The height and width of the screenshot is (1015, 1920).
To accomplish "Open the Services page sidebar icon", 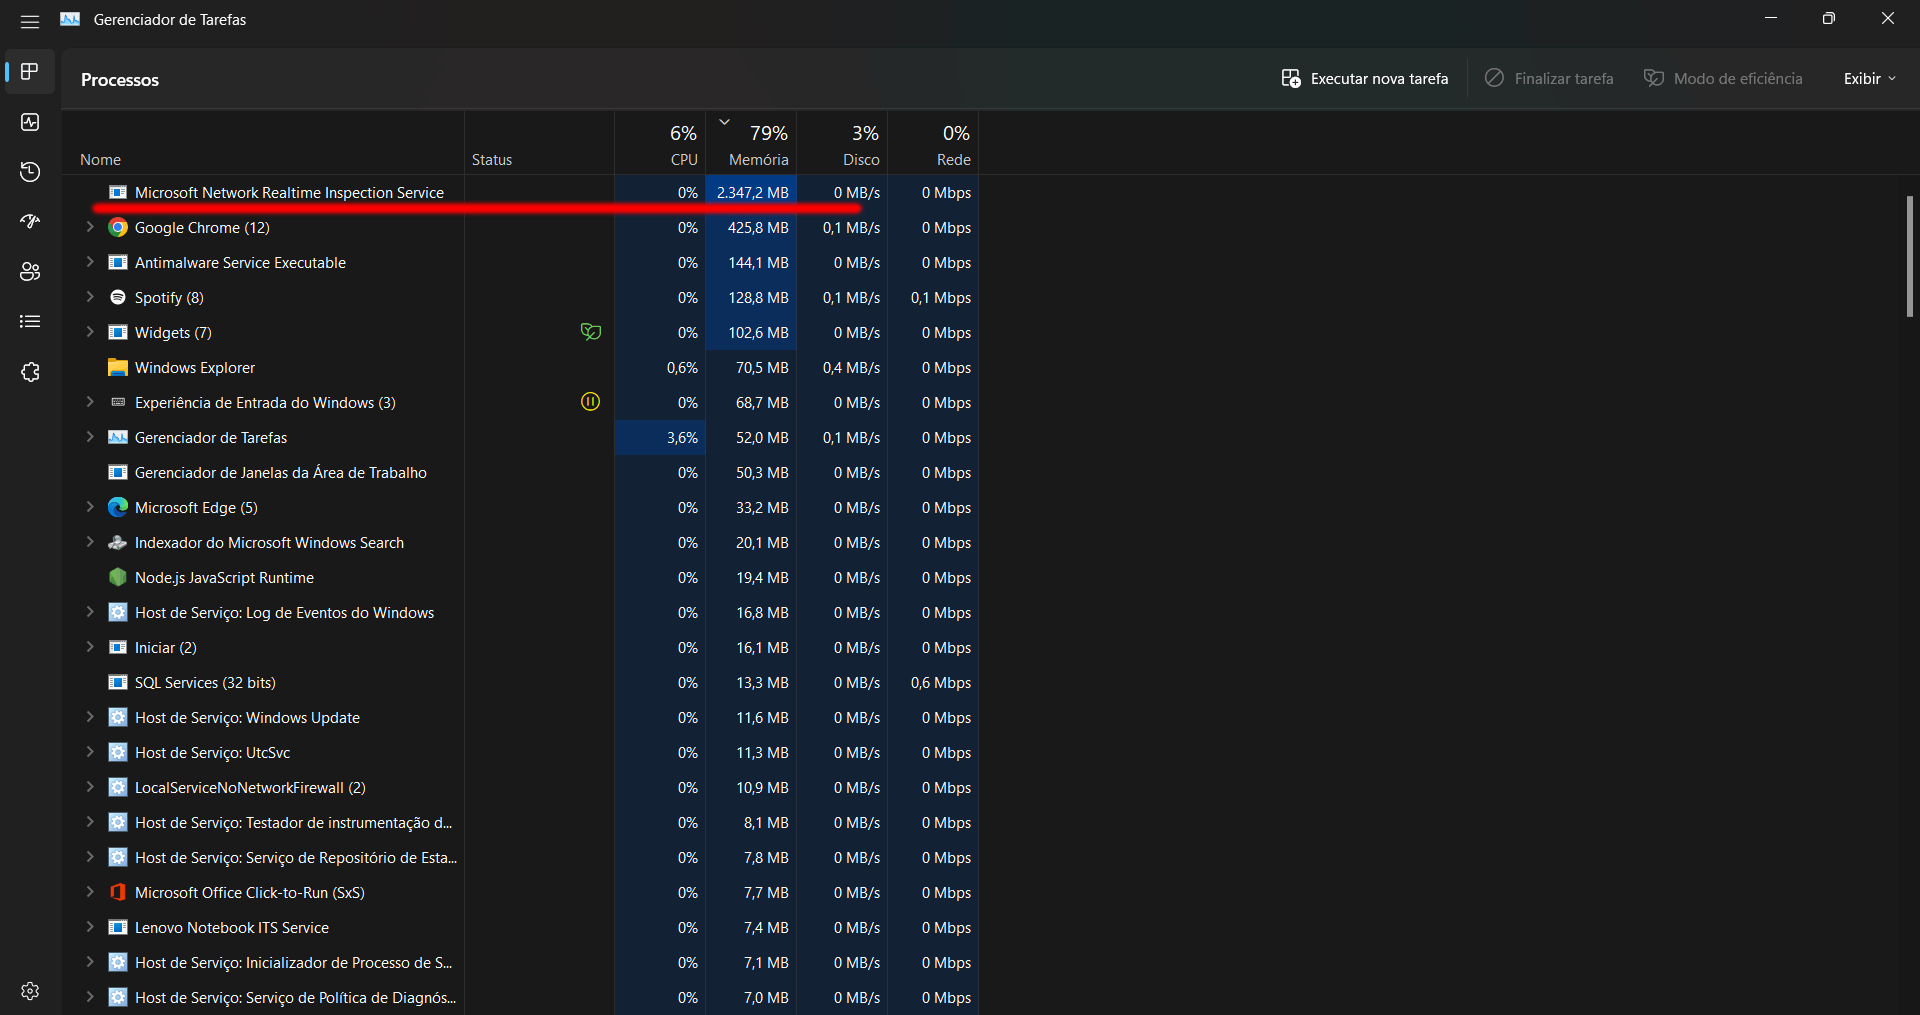I will click(30, 372).
